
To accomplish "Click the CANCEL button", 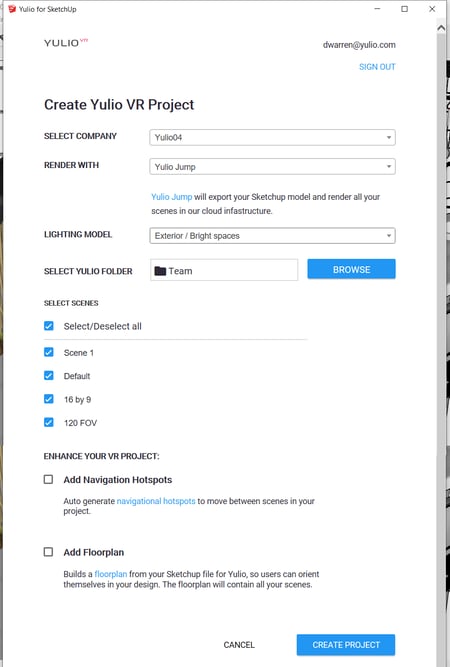I will click(x=239, y=645).
